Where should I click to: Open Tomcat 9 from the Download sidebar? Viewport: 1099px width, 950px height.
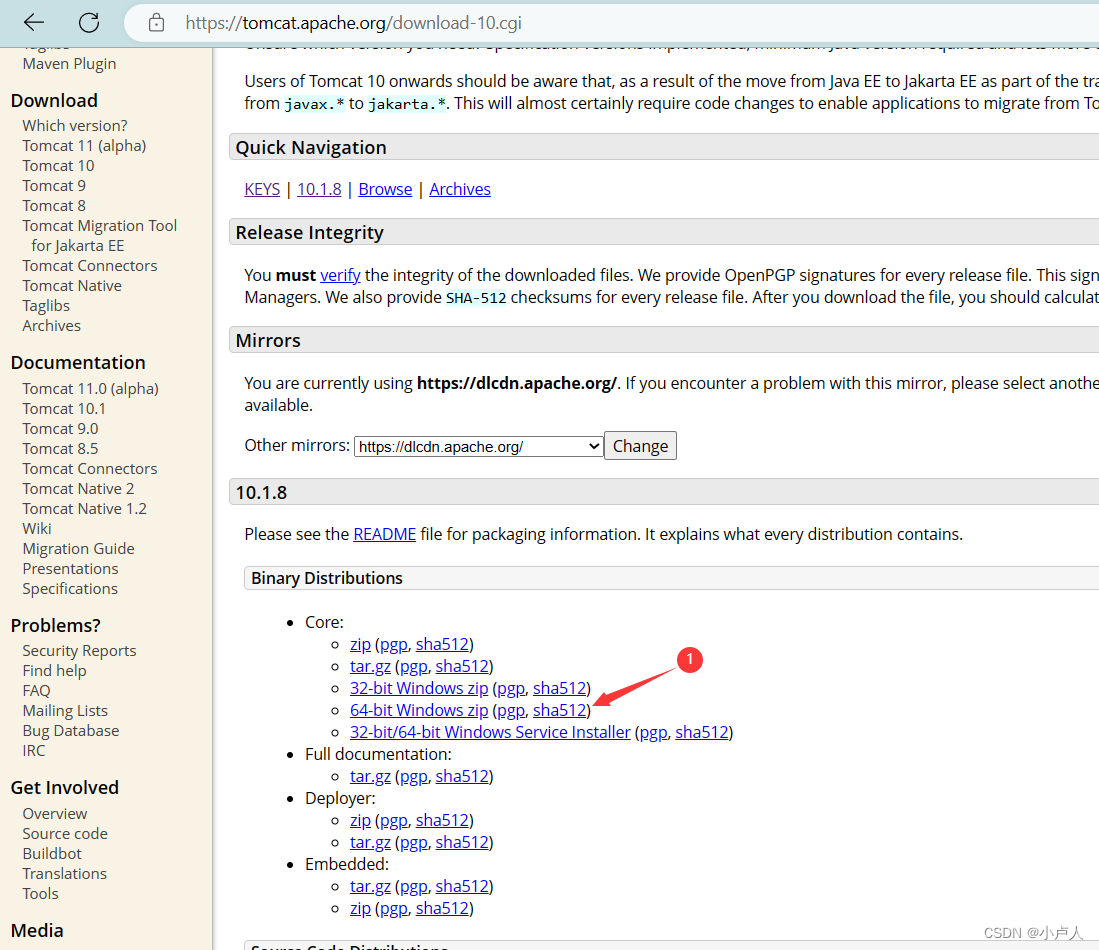click(54, 185)
